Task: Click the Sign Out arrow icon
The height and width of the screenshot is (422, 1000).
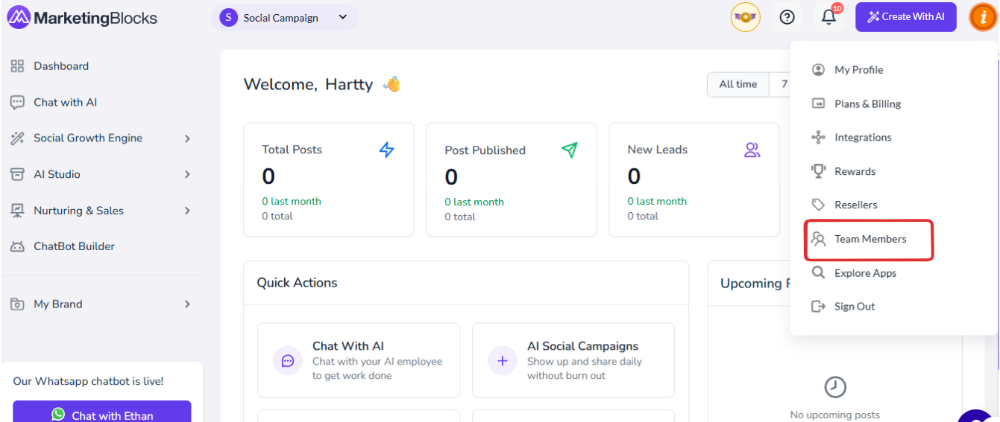Action: (x=818, y=307)
